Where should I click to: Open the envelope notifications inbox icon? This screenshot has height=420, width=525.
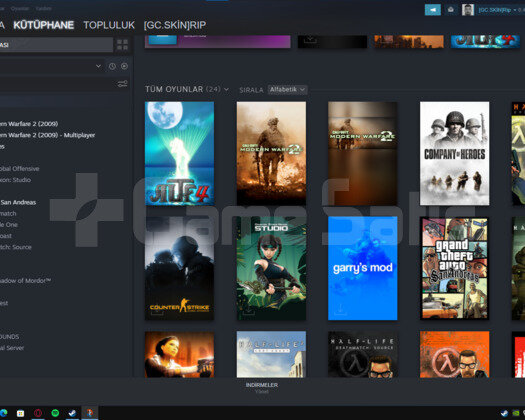[451, 10]
